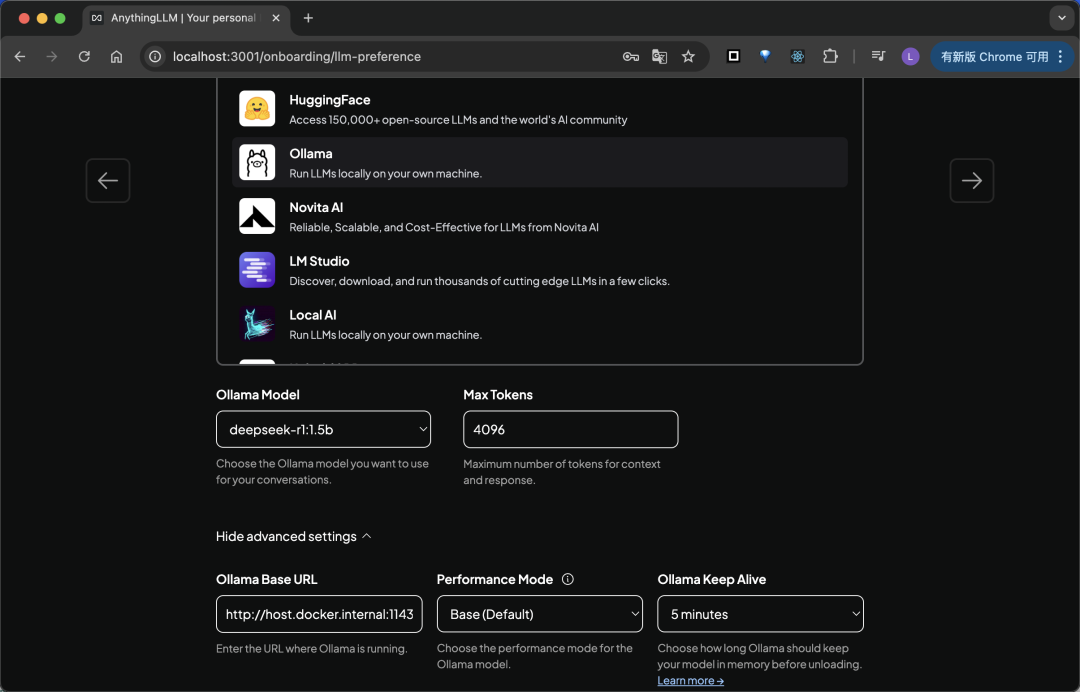Click the translate page icon
This screenshot has height=692, width=1080.
click(x=659, y=56)
